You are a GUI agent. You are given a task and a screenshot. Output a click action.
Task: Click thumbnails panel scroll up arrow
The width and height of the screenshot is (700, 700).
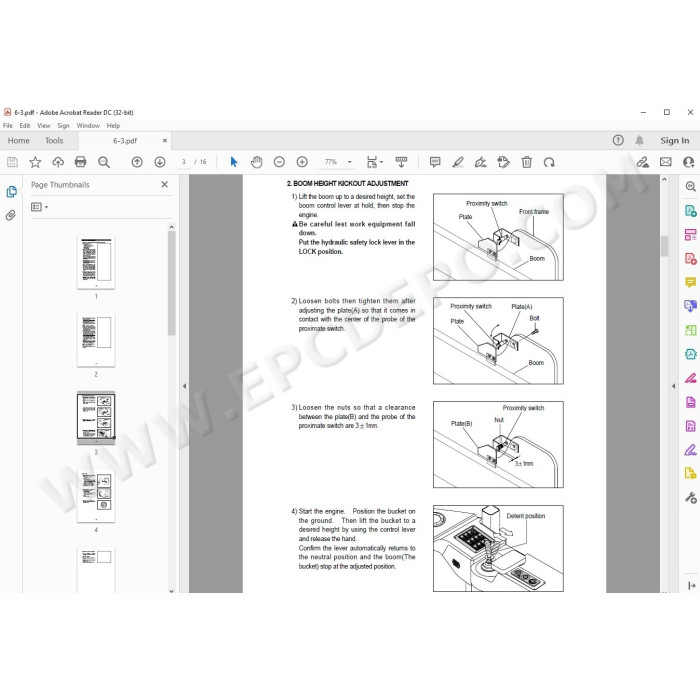click(171, 227)
